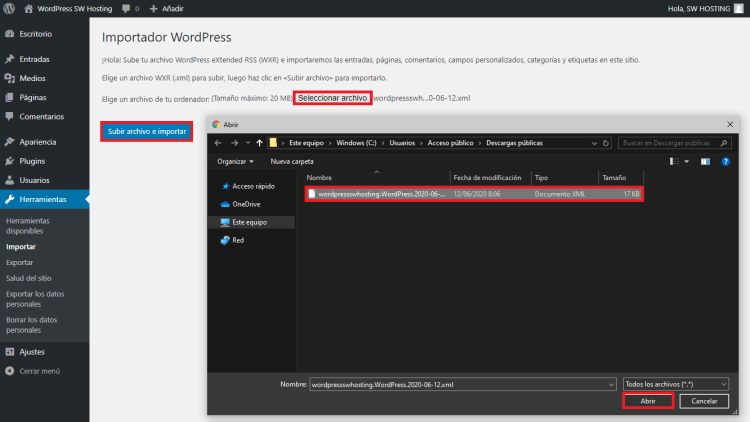Image resolution: width=750 pixels, height=422 pixels.
Task: Click Descargas públicas in the path bar
Action: tap(514, 143)
